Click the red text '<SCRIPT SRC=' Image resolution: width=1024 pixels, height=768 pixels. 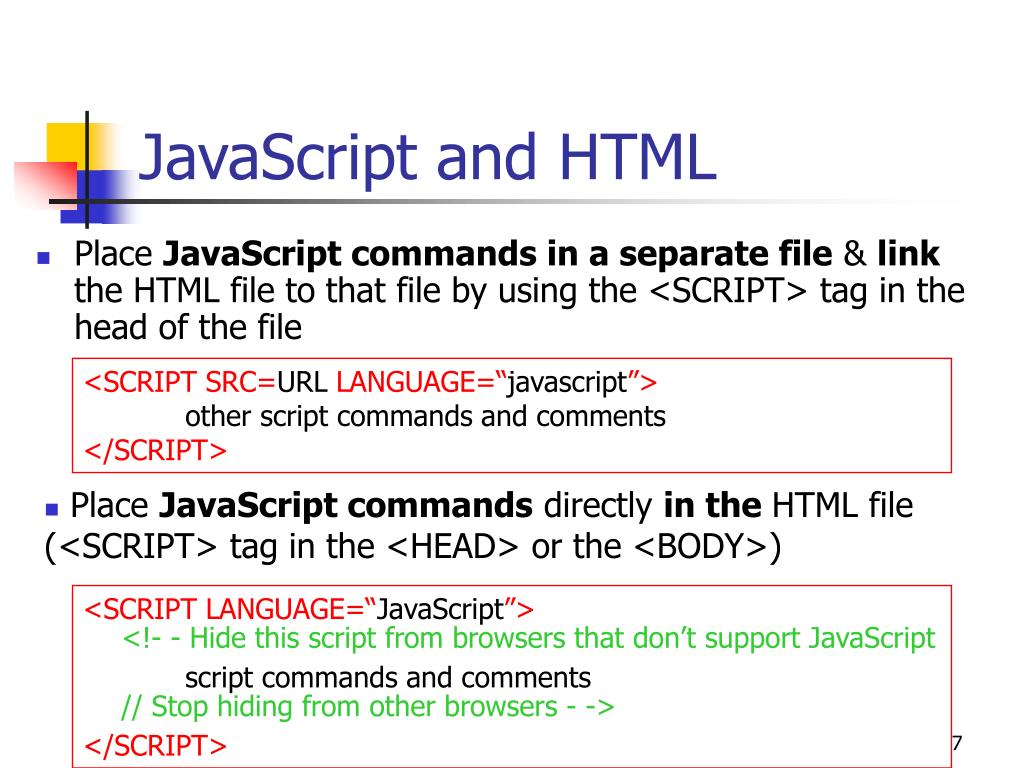click(x=180, y=382)
